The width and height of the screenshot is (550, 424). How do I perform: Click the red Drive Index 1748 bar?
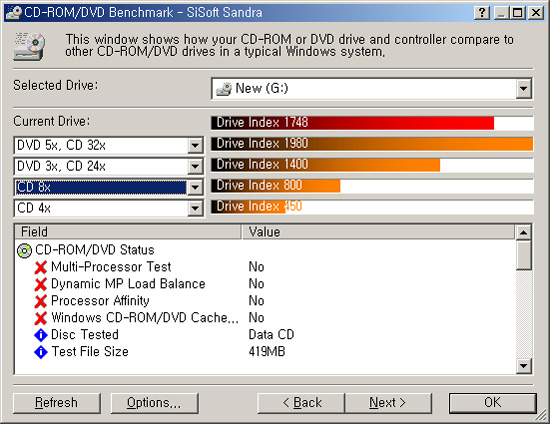coord(353,123)
